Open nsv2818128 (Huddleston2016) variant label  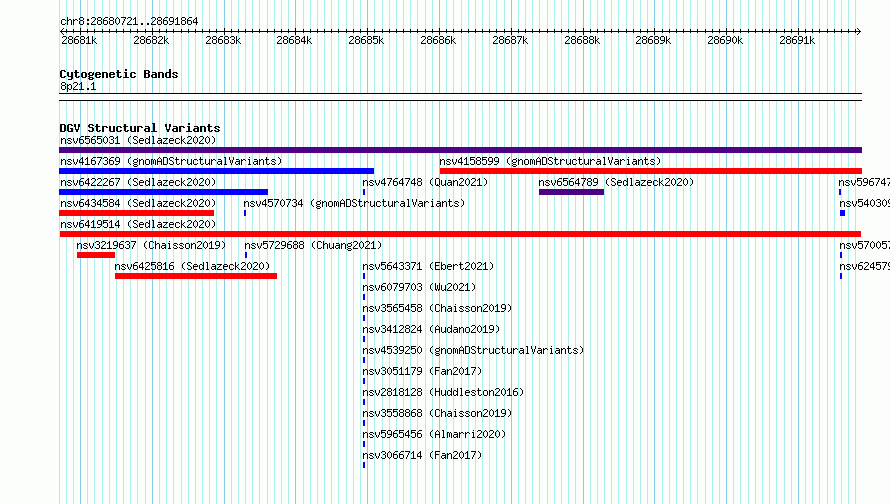(443, 392)
